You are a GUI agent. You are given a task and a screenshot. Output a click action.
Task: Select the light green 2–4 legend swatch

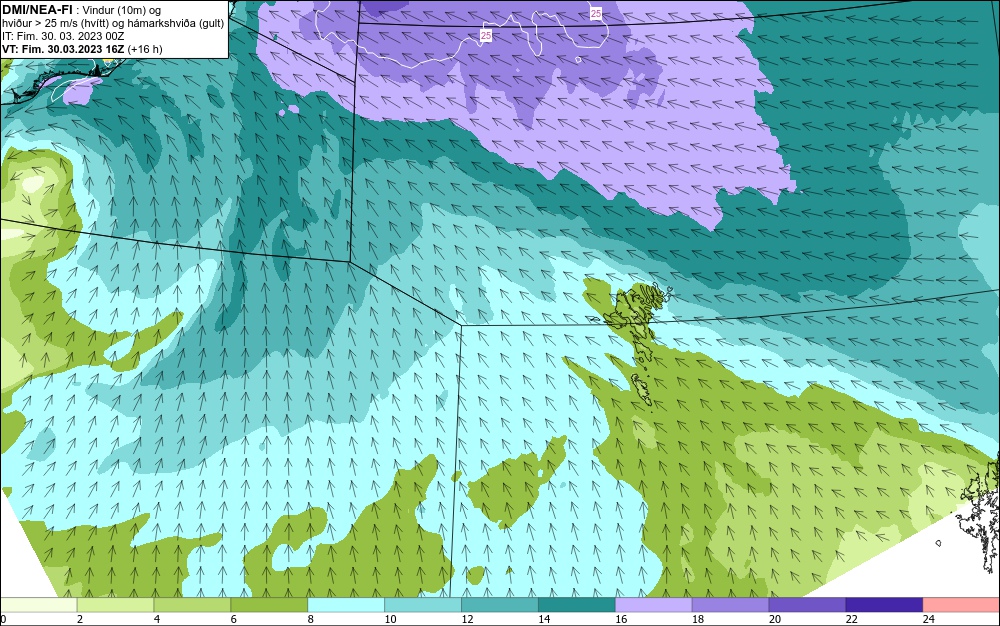115,605
